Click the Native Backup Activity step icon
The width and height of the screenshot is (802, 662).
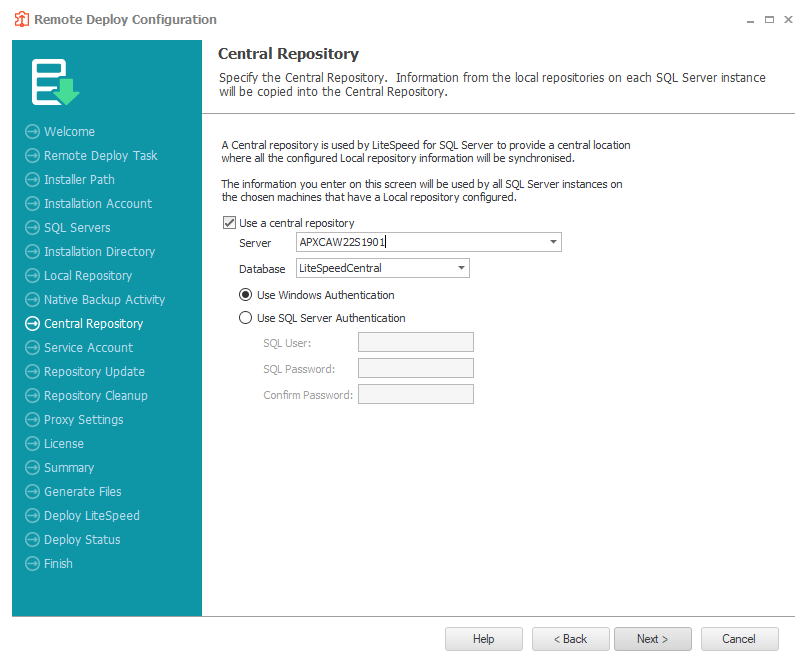tap(32, 300)
